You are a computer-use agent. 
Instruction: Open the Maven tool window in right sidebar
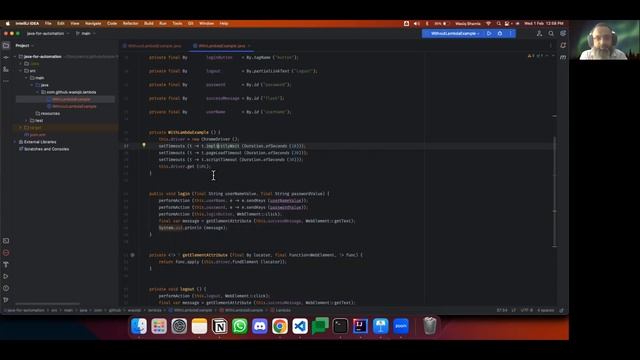563,58
